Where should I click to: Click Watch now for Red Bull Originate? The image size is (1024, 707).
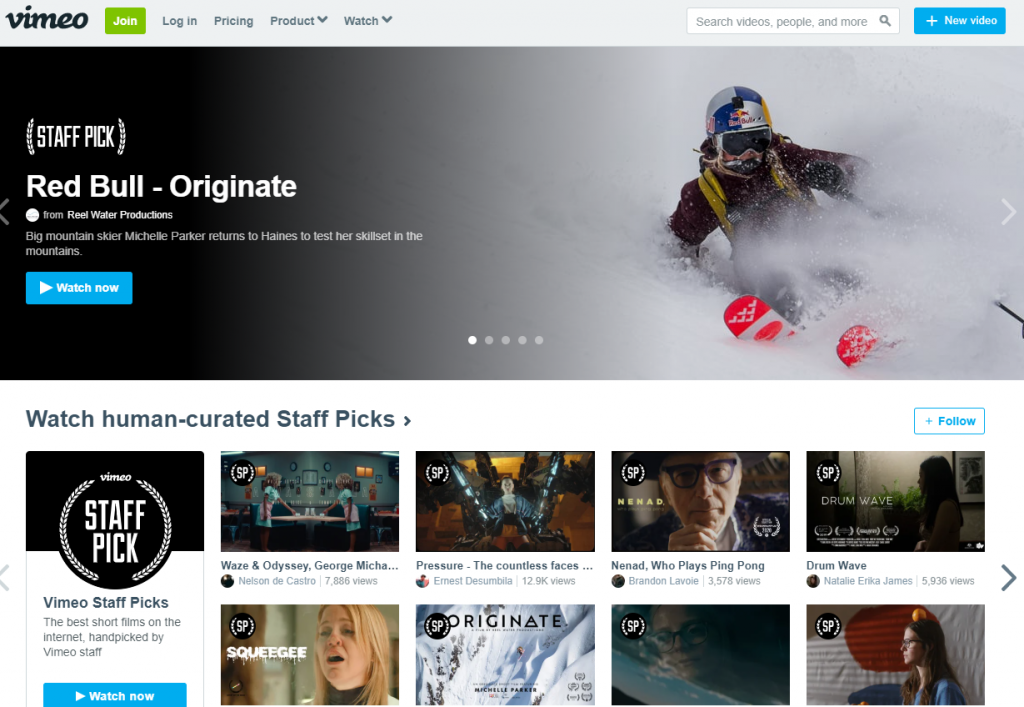click(79, 288)
